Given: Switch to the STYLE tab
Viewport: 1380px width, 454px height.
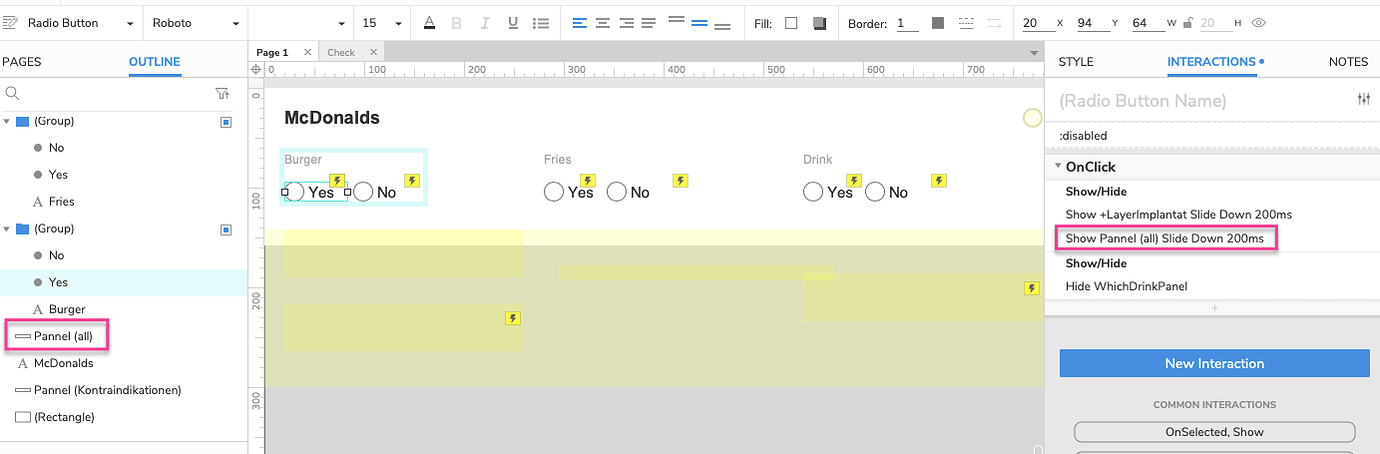Looking at the screenshot, I should 1076,62.
